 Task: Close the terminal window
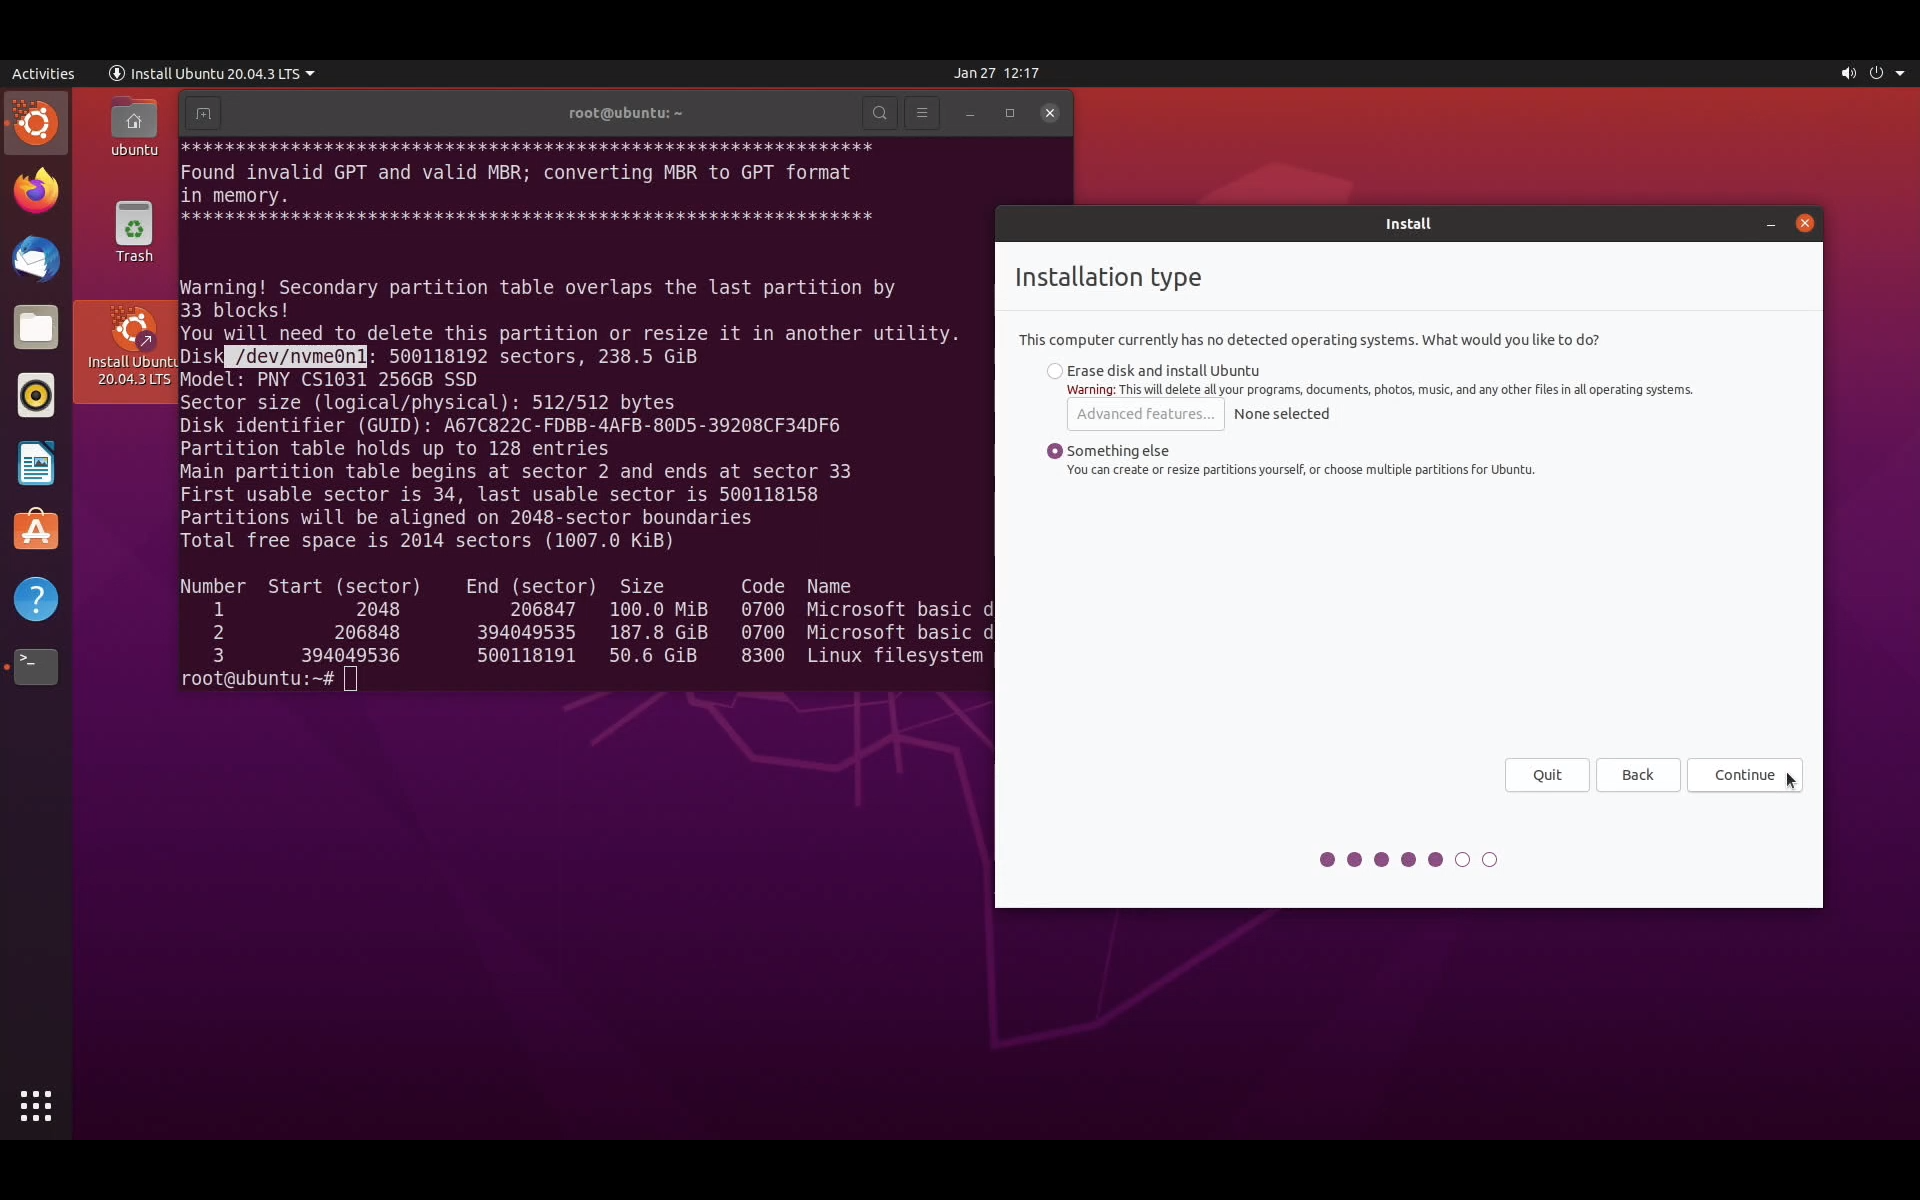1050,113
